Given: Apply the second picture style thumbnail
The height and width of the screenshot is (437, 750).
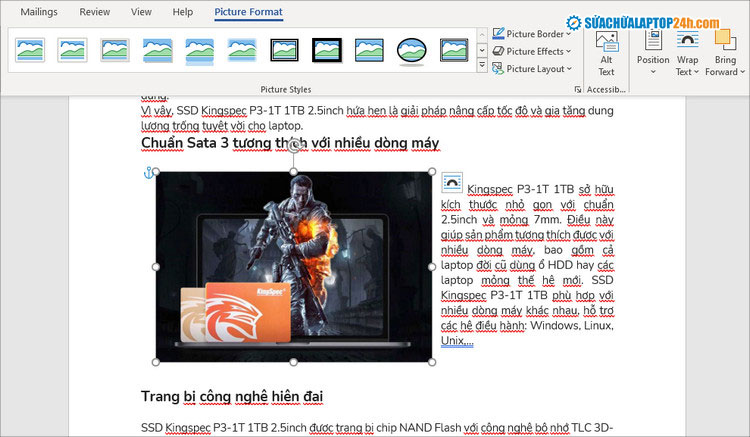Looking at the screenshot, I should 72,50.
